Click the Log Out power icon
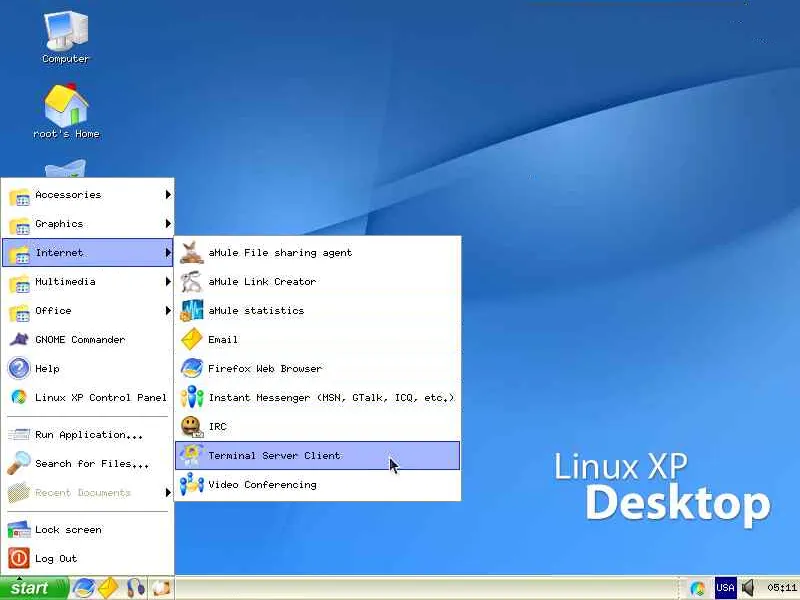 (19, 558)
